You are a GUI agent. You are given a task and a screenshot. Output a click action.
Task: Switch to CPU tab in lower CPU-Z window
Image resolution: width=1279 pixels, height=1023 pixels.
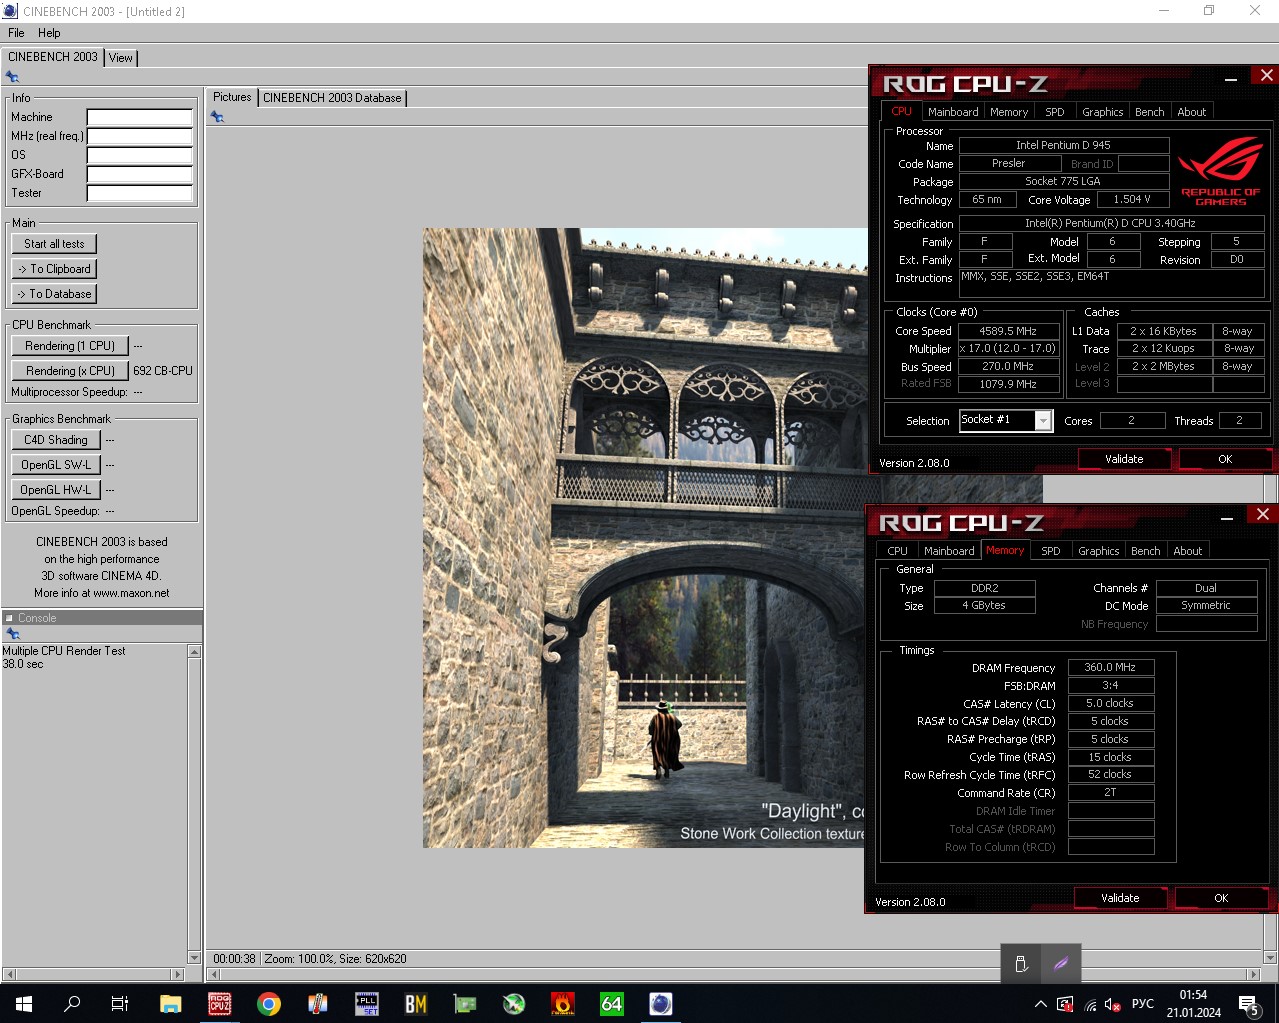[x=897, y=551]
